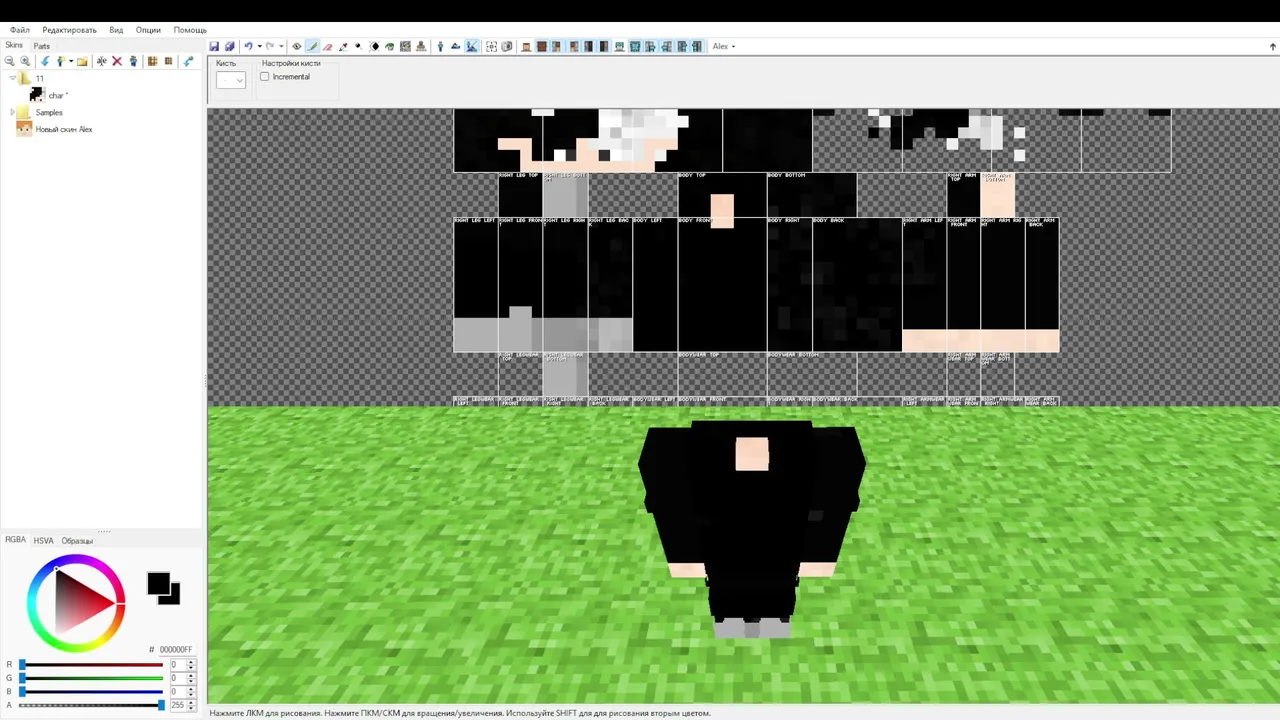Switch to the Skins tab
The height and width of the screenshot is (720, 1280).
point(14,45)
